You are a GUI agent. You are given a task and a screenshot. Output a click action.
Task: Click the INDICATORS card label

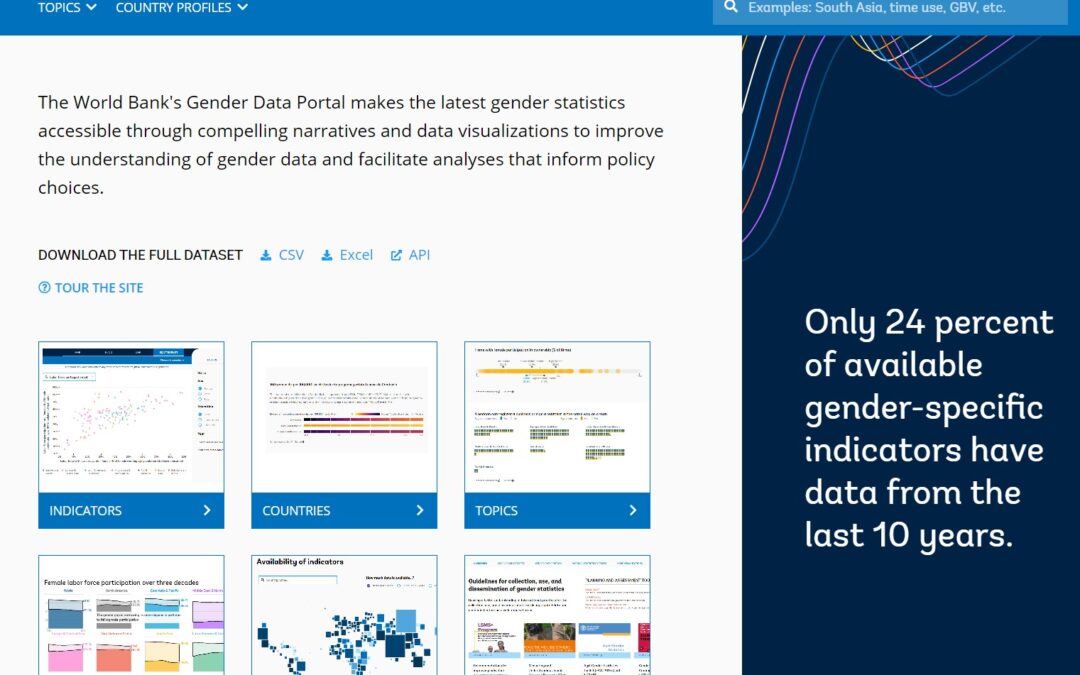tap(85, 510)
